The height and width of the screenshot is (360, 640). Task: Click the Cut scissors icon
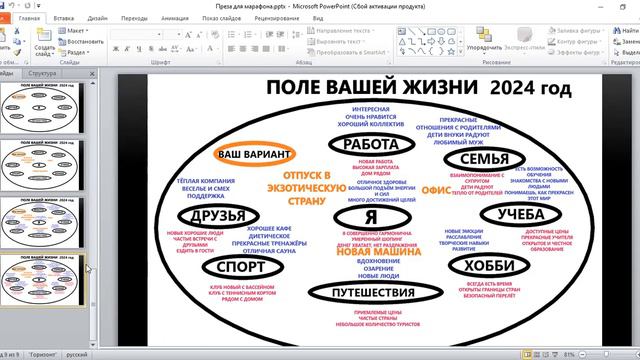click(x=17, y=31)
